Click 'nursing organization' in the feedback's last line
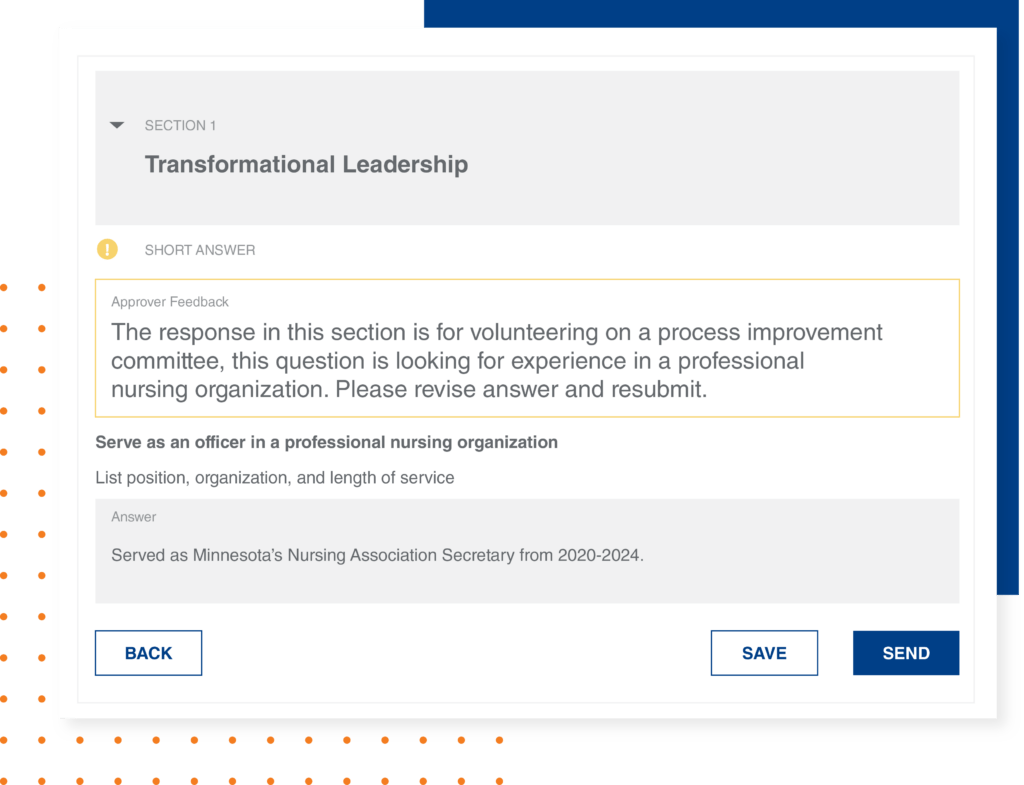Image resolution: width=1024 pixels, height=785 pixels. coord(217,390)
